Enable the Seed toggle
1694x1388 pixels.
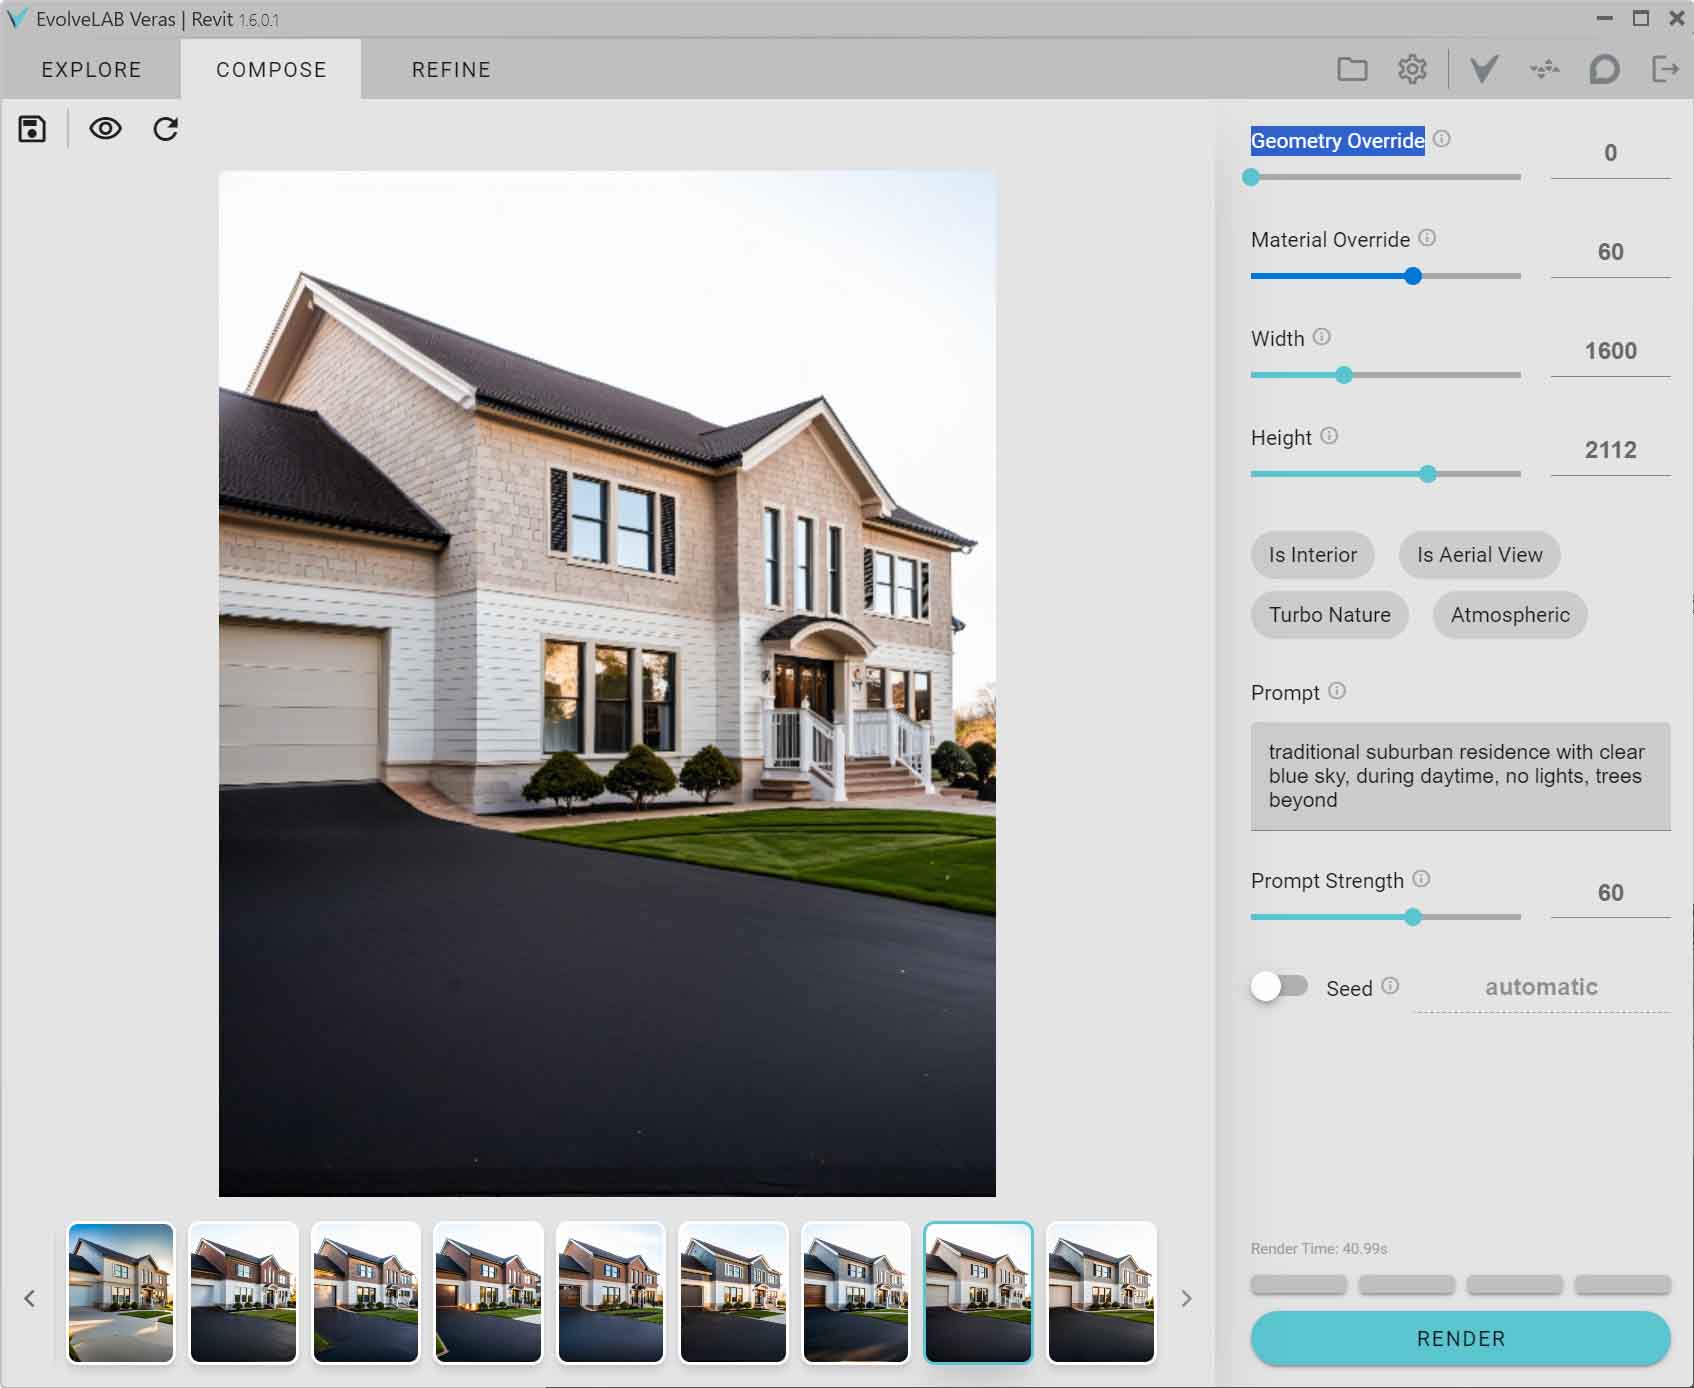(1280, 987)
